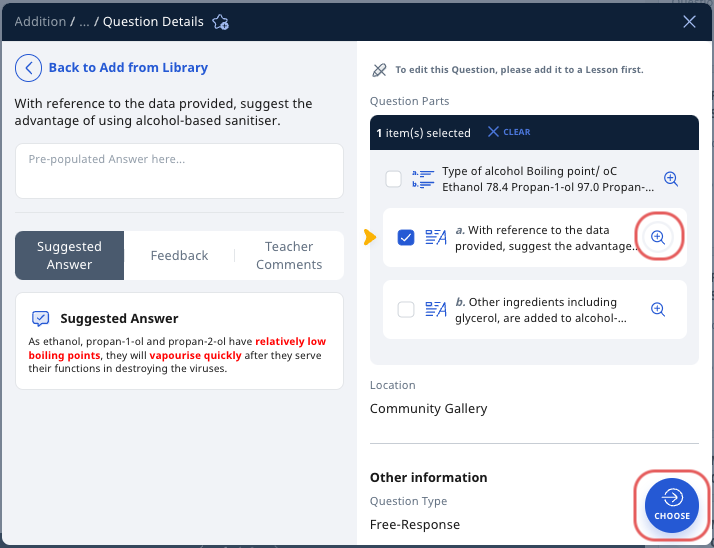Click the favorite star icon beside Question Details
The image size is (714, 548).
coord(221,22)
